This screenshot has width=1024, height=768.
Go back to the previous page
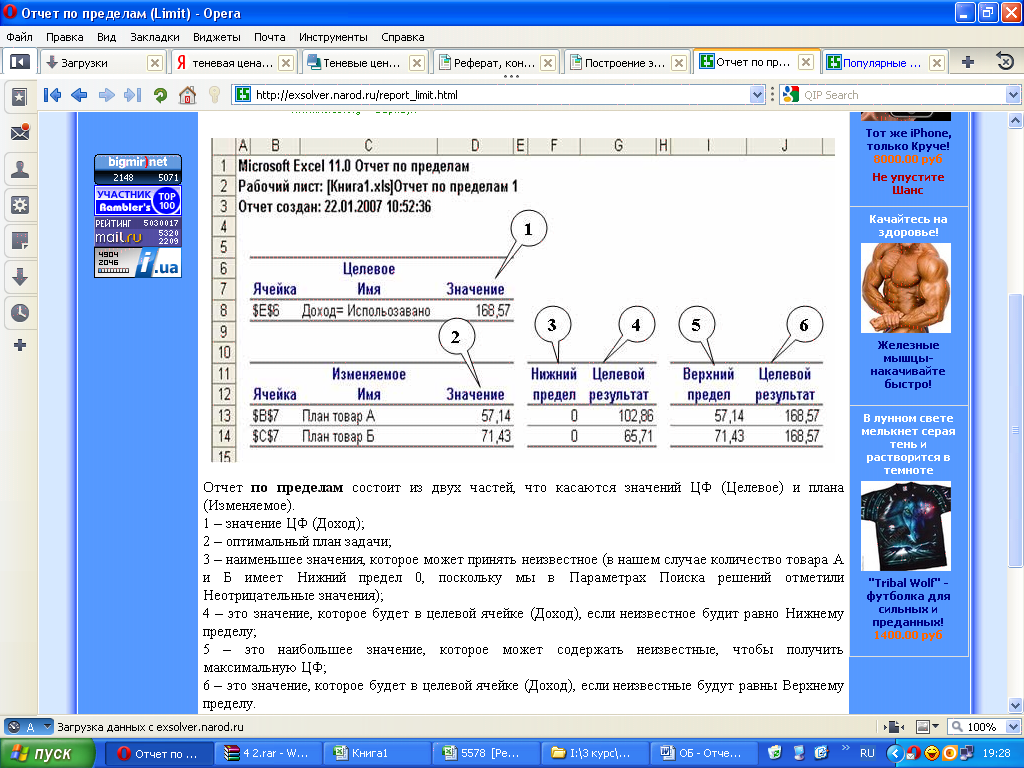(x=79, y=95)
